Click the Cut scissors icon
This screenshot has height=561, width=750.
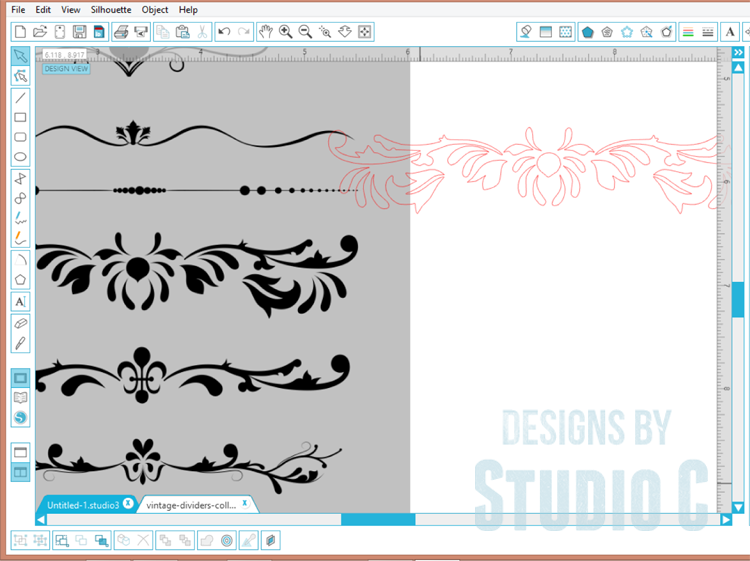(202, 32)
